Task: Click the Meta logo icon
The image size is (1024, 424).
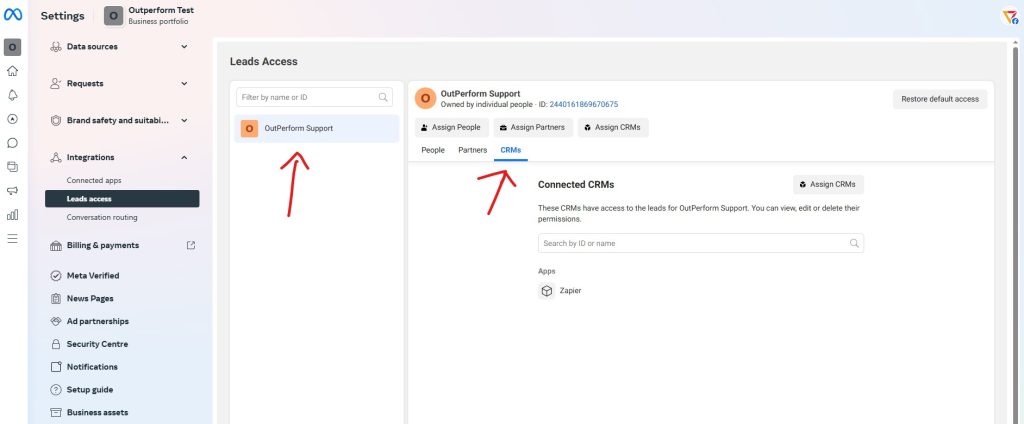Action: click(x=13, y=15)
